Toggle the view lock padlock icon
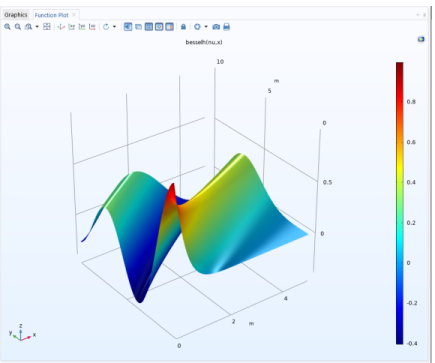Image resolution: width=435 pixels, height=363 pixels. 183,27
